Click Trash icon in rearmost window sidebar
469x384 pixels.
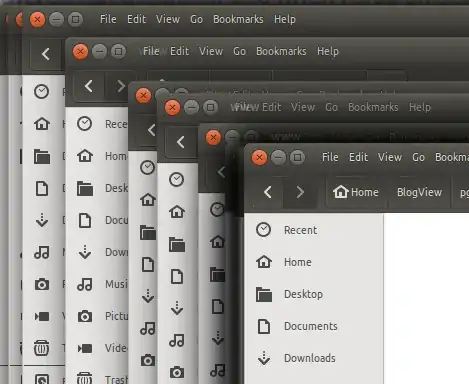click(x=42, y=348)
